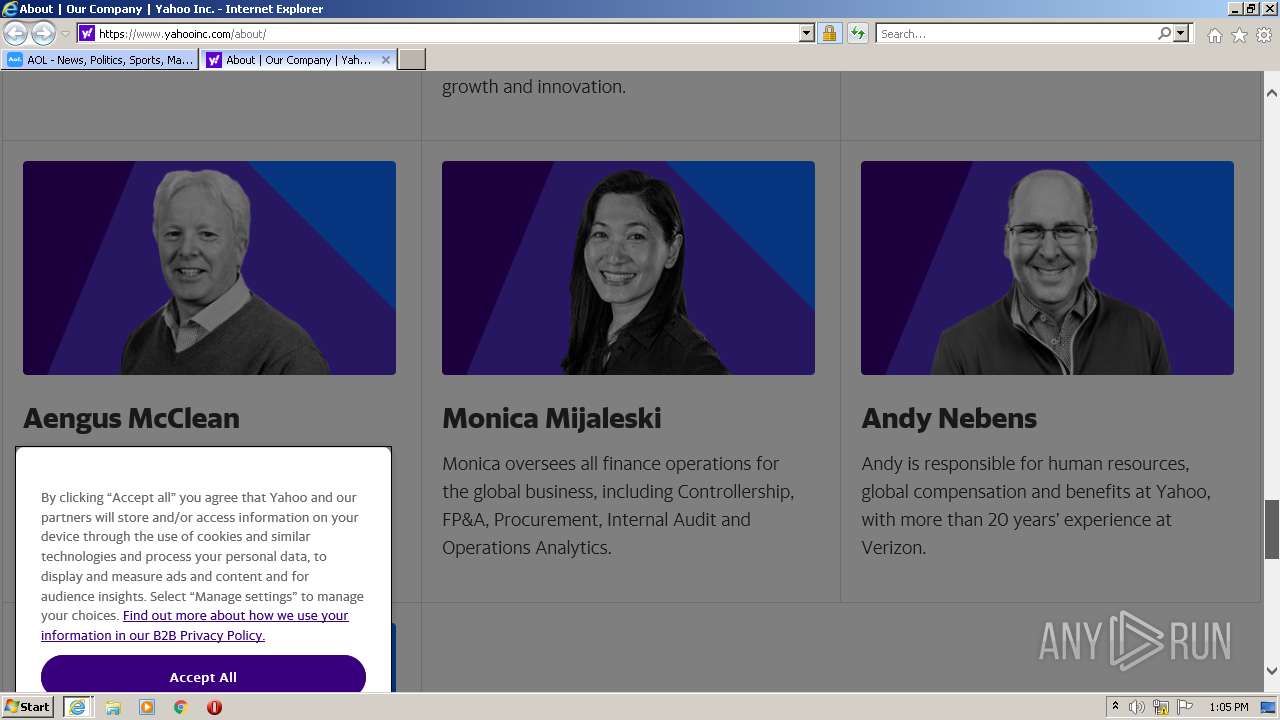
Task: Click the Andy Nebens name heading
Action: coord(949,418)
